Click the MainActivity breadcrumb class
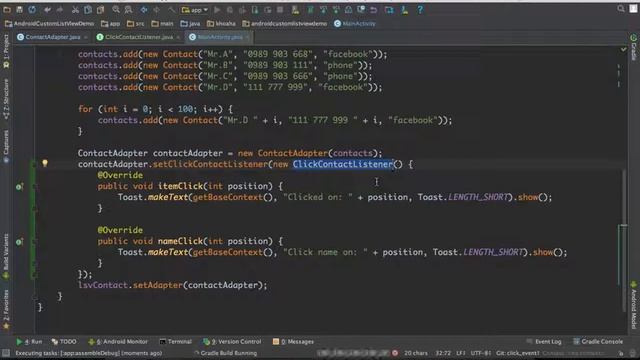The width and height of the screenshot is (640, 360). (355, 24)
